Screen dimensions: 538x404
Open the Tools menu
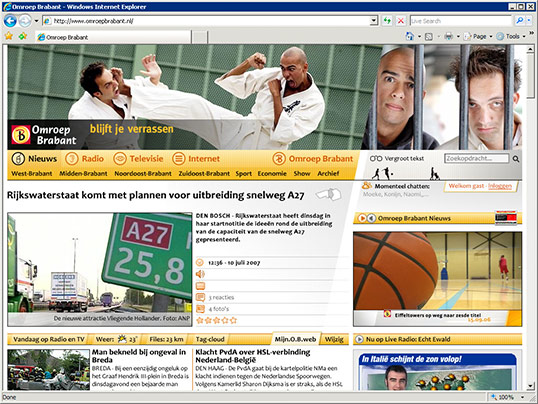pos(511,36)
